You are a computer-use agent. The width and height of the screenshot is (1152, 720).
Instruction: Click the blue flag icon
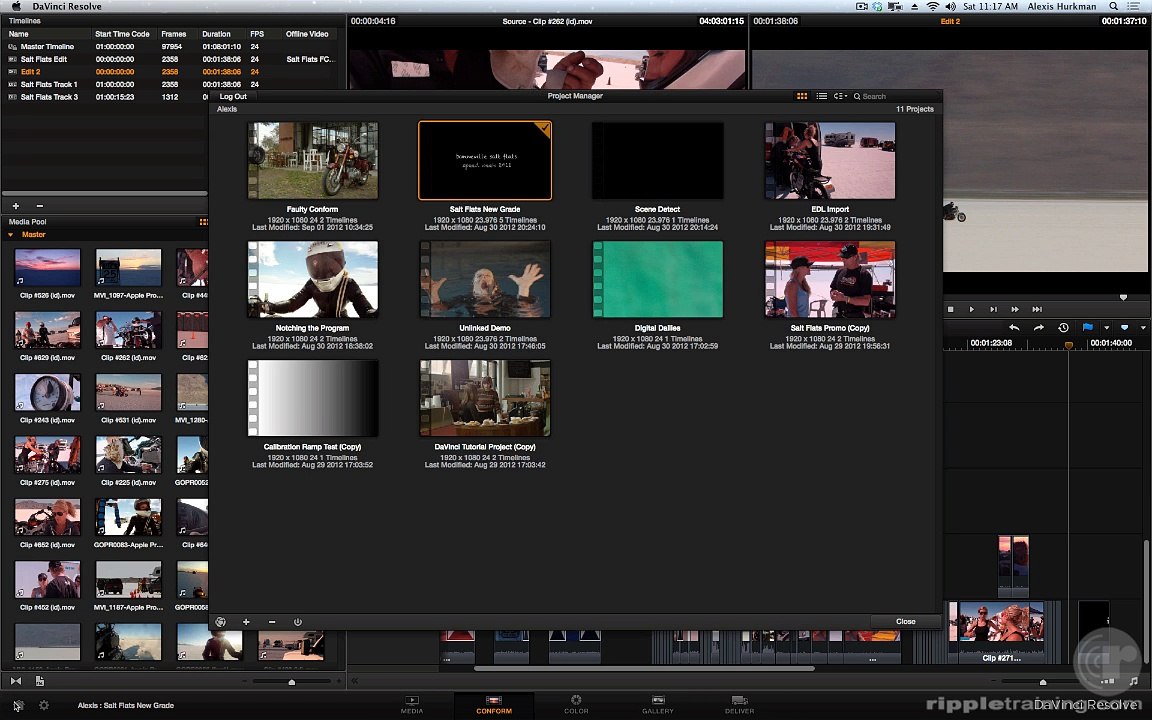(x=1088, y=328)
